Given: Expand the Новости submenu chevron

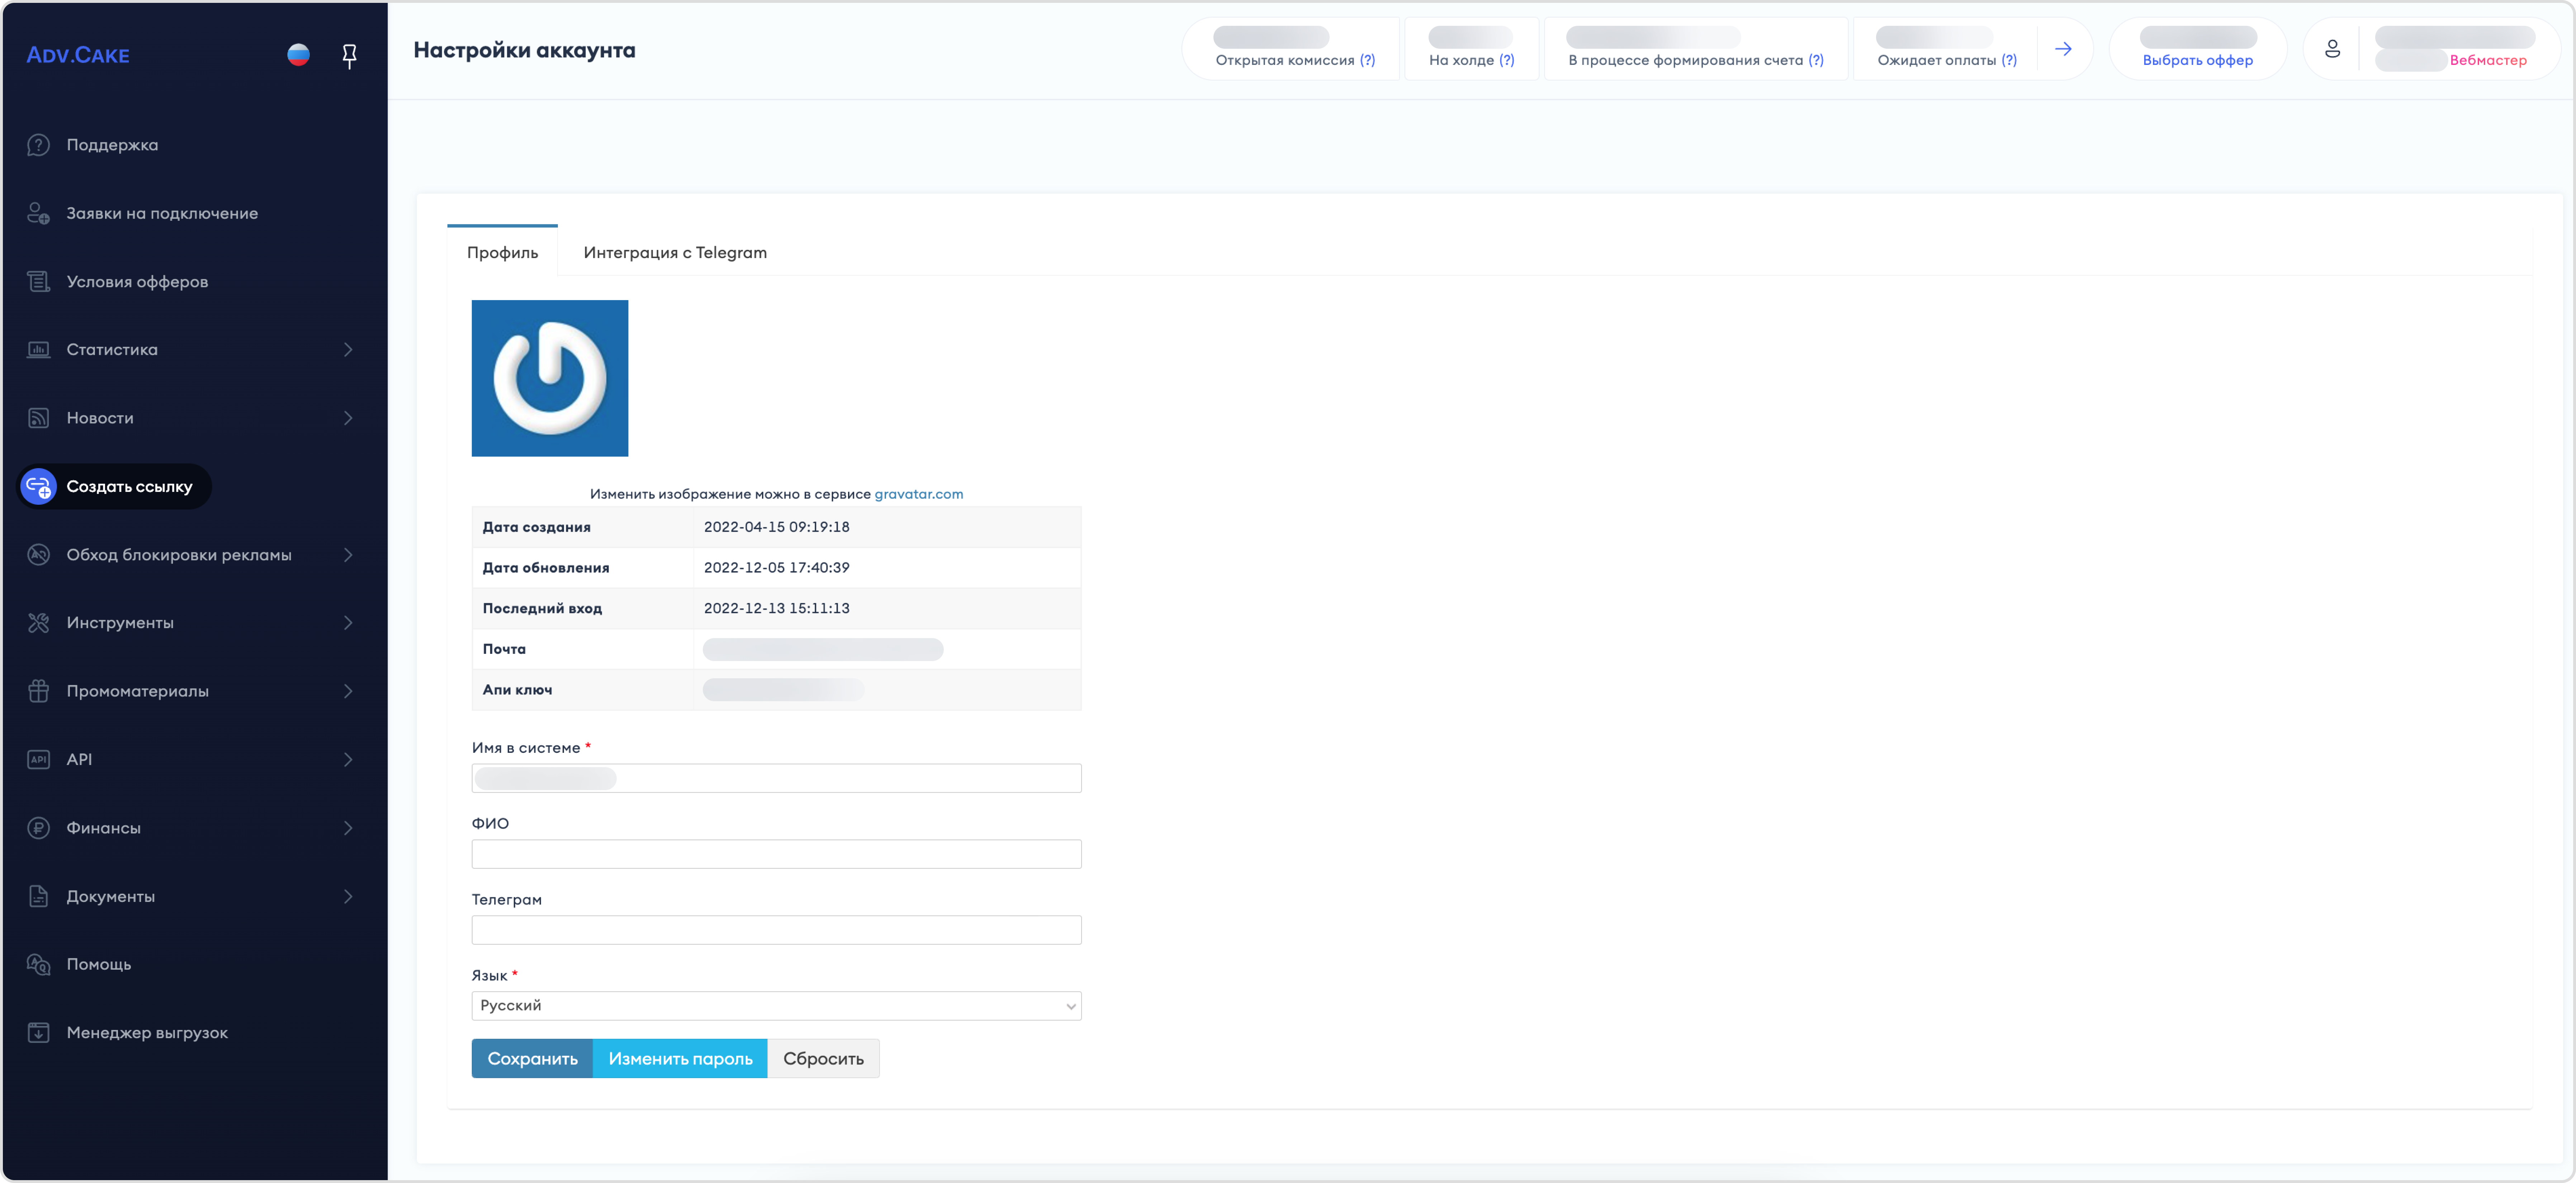Looking at the screenshot, I should [x=348, y=418].
